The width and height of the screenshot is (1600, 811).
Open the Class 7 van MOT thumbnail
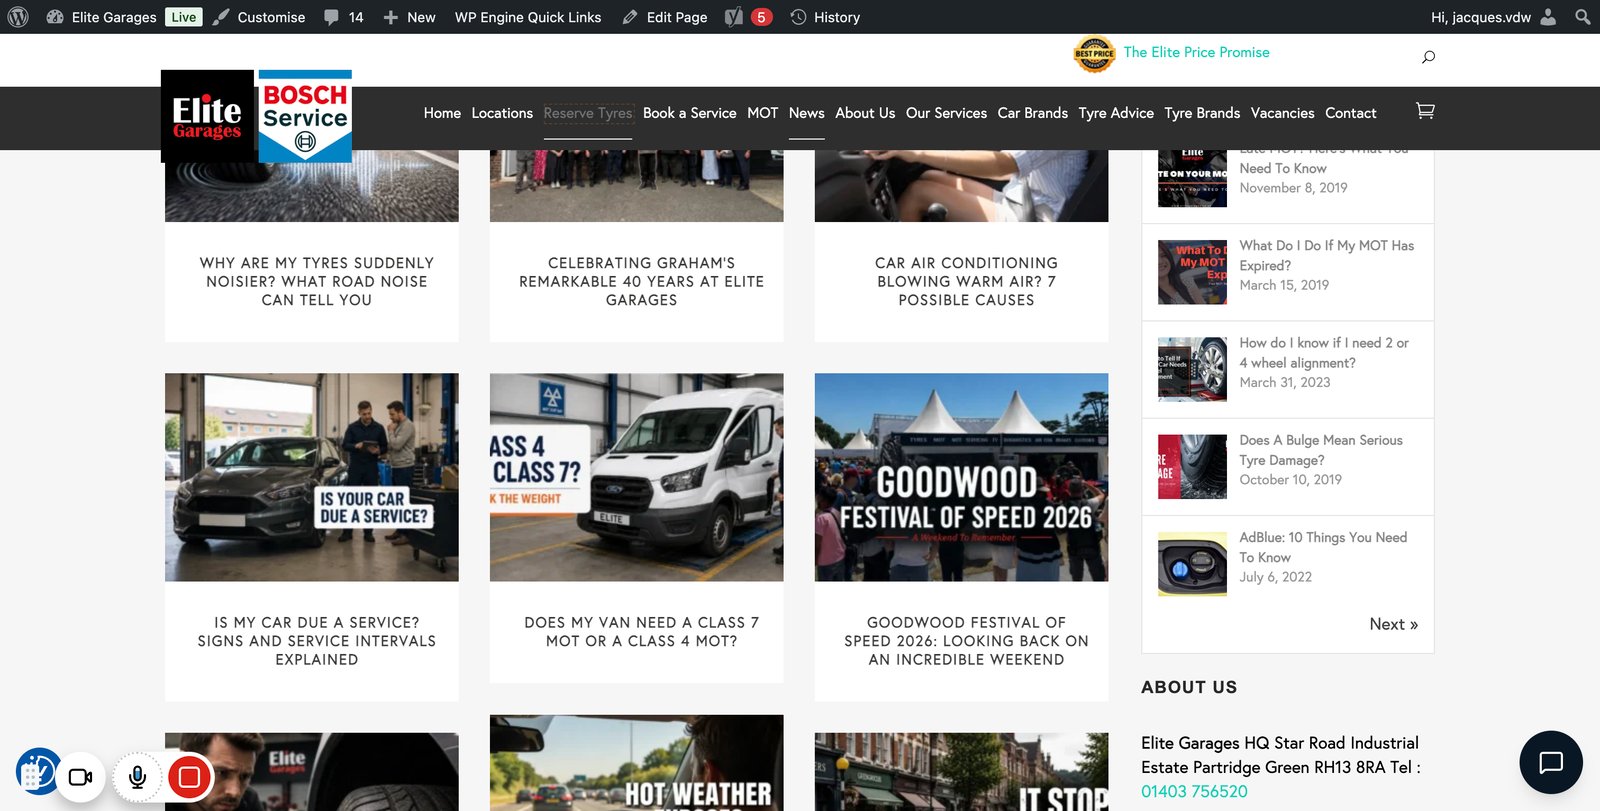[x=637, y=477]
